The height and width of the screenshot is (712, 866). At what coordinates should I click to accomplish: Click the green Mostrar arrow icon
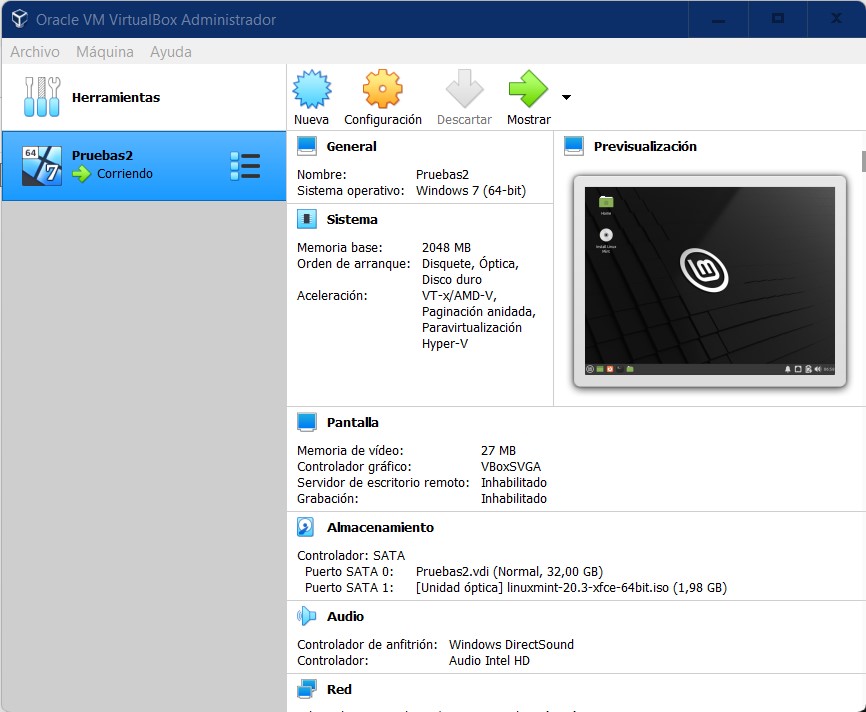click(528, 90)
